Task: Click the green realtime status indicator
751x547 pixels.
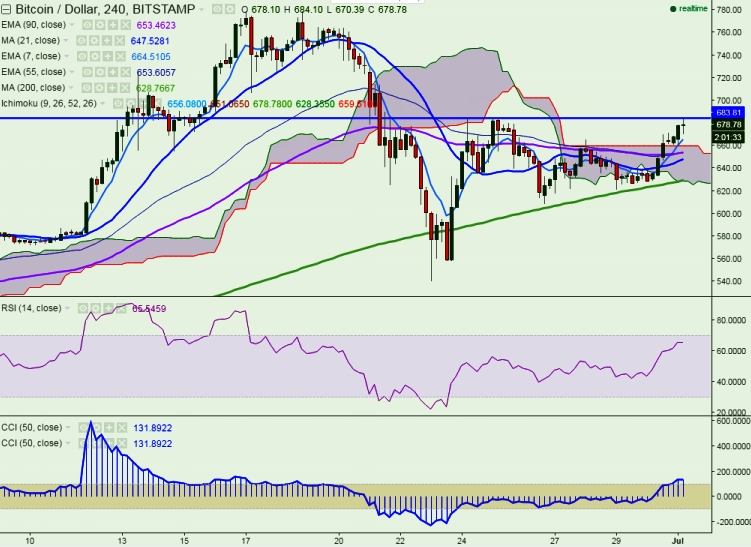Action: click(x=672, y=8)
